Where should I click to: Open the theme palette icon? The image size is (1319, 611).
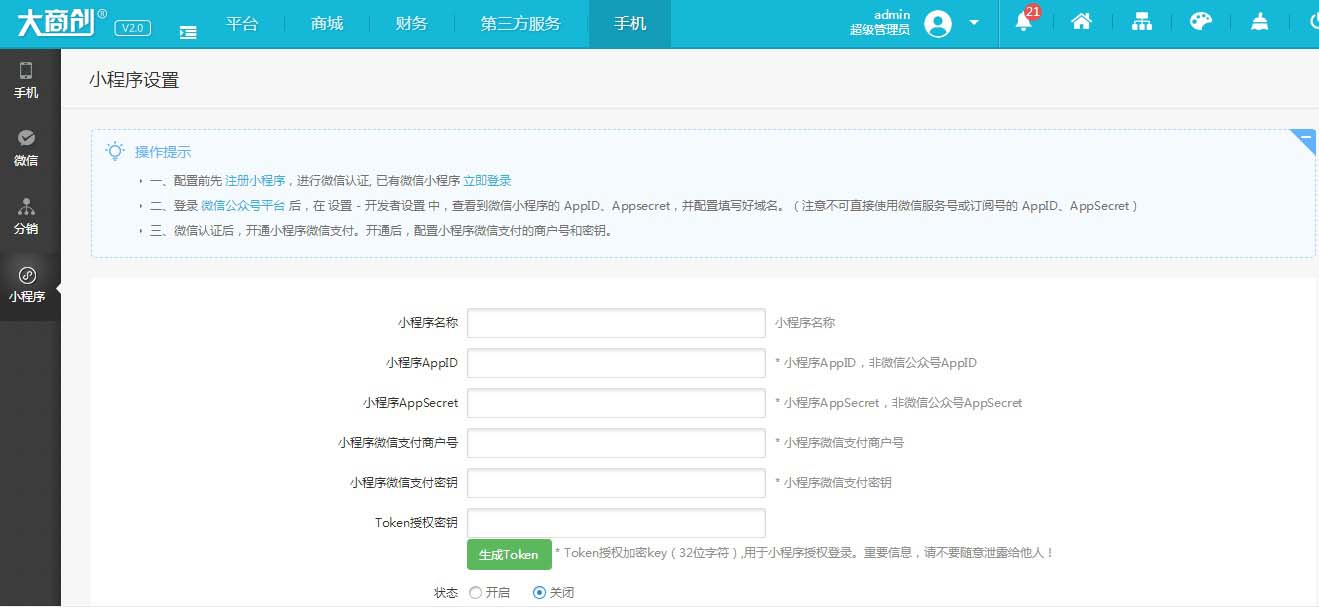tap(1201, 22)
